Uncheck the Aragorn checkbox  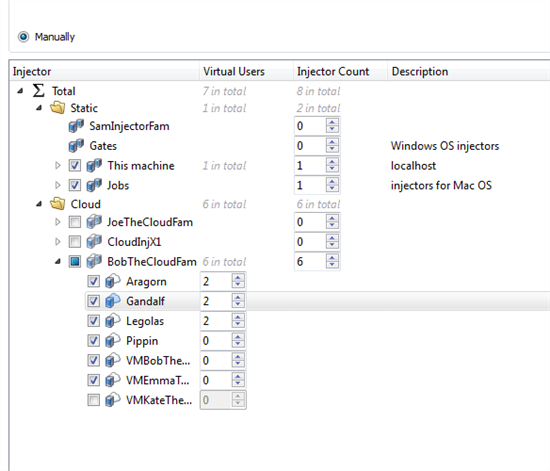[93, 281]
